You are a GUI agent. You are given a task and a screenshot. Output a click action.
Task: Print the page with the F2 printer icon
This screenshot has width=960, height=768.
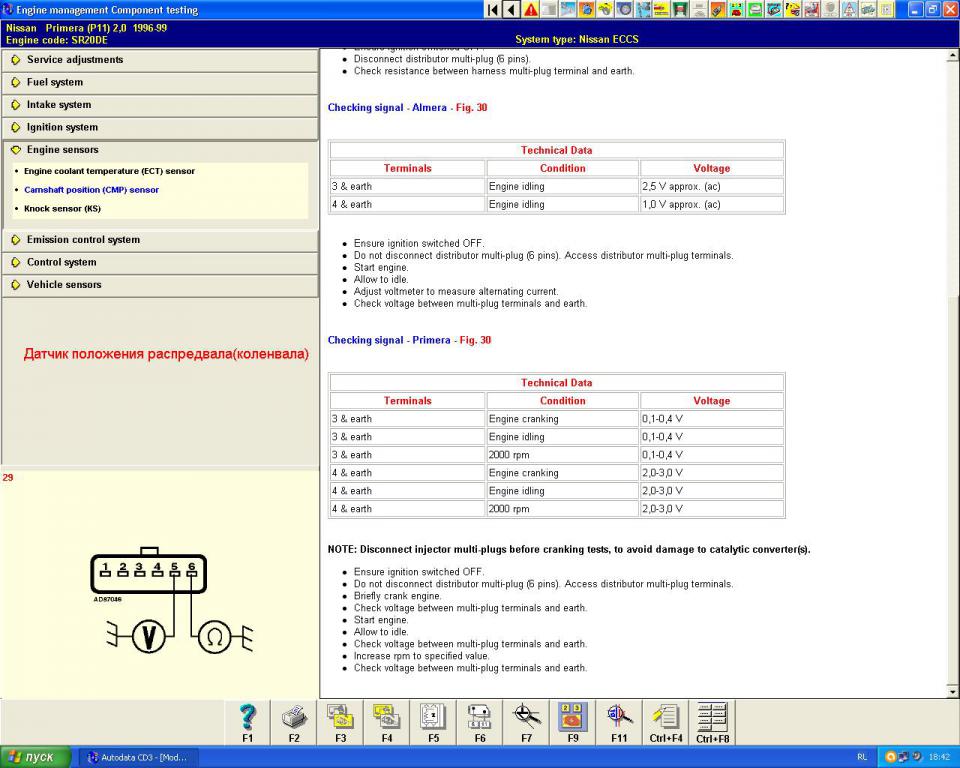(x=294, y=723)
